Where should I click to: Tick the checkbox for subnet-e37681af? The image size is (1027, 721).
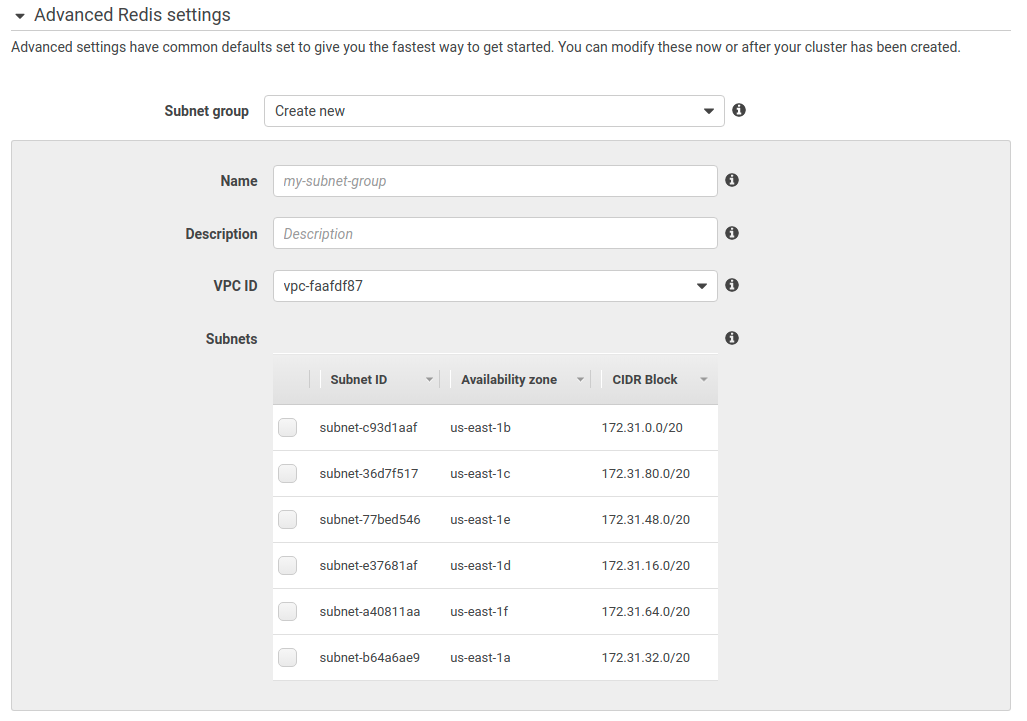point(288,566)
